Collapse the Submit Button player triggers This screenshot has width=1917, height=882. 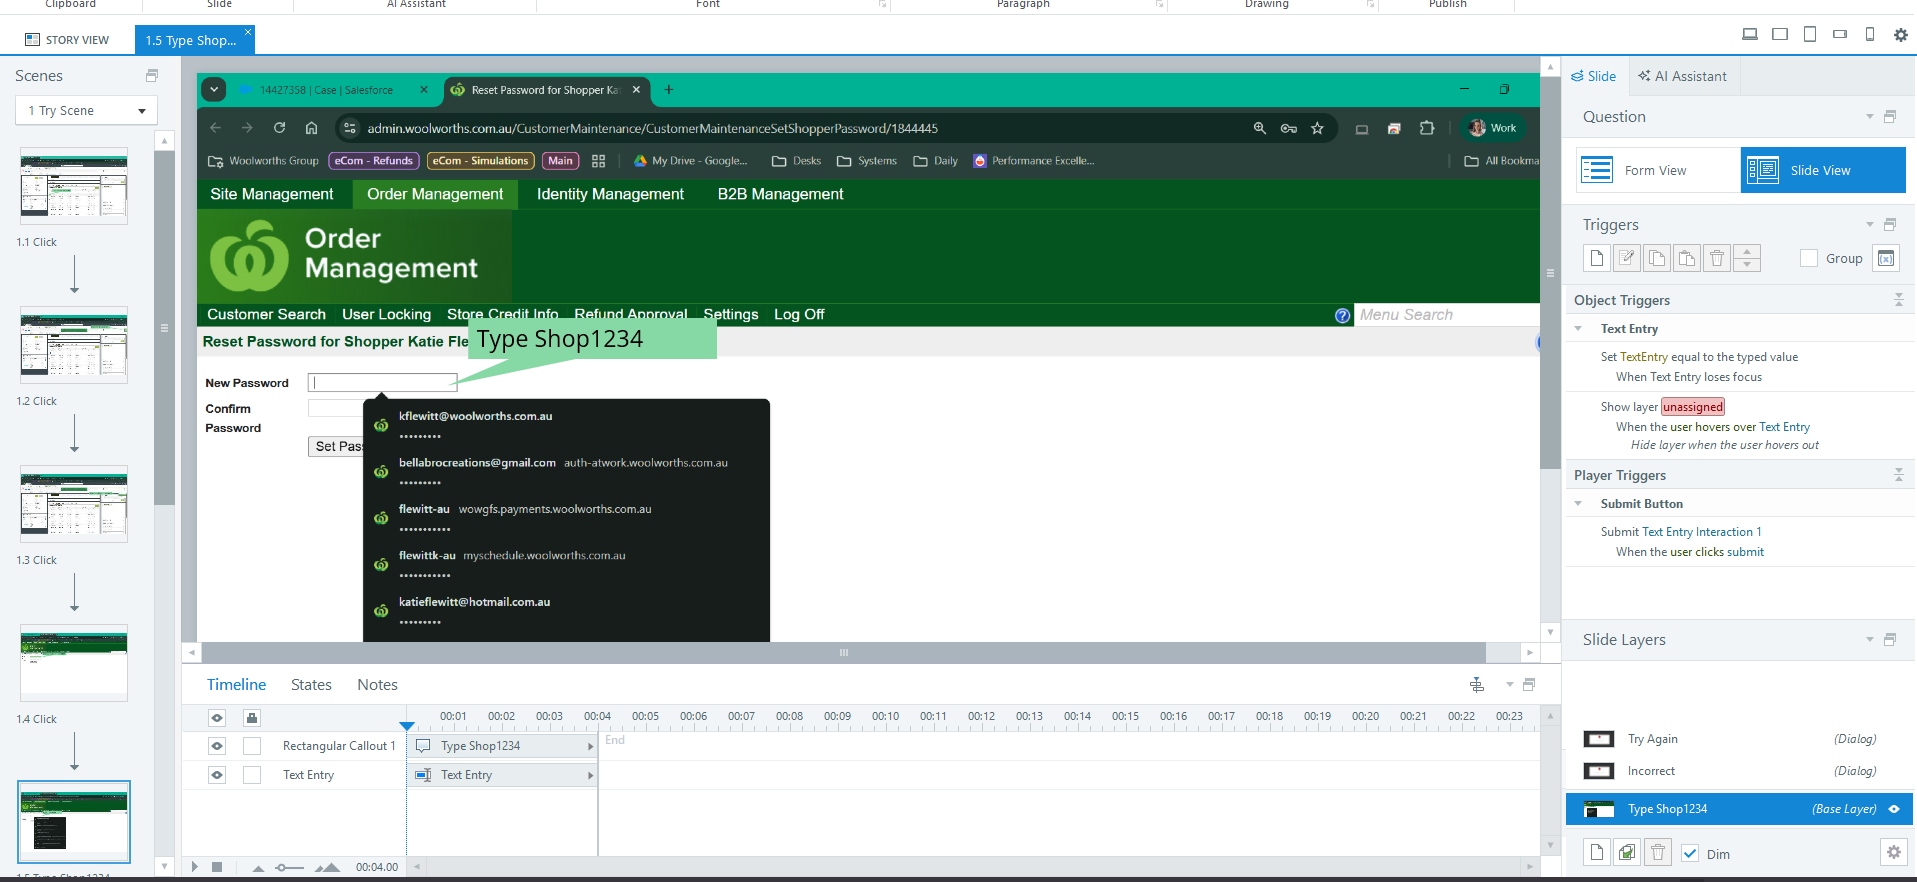(x=1578, y=504)
